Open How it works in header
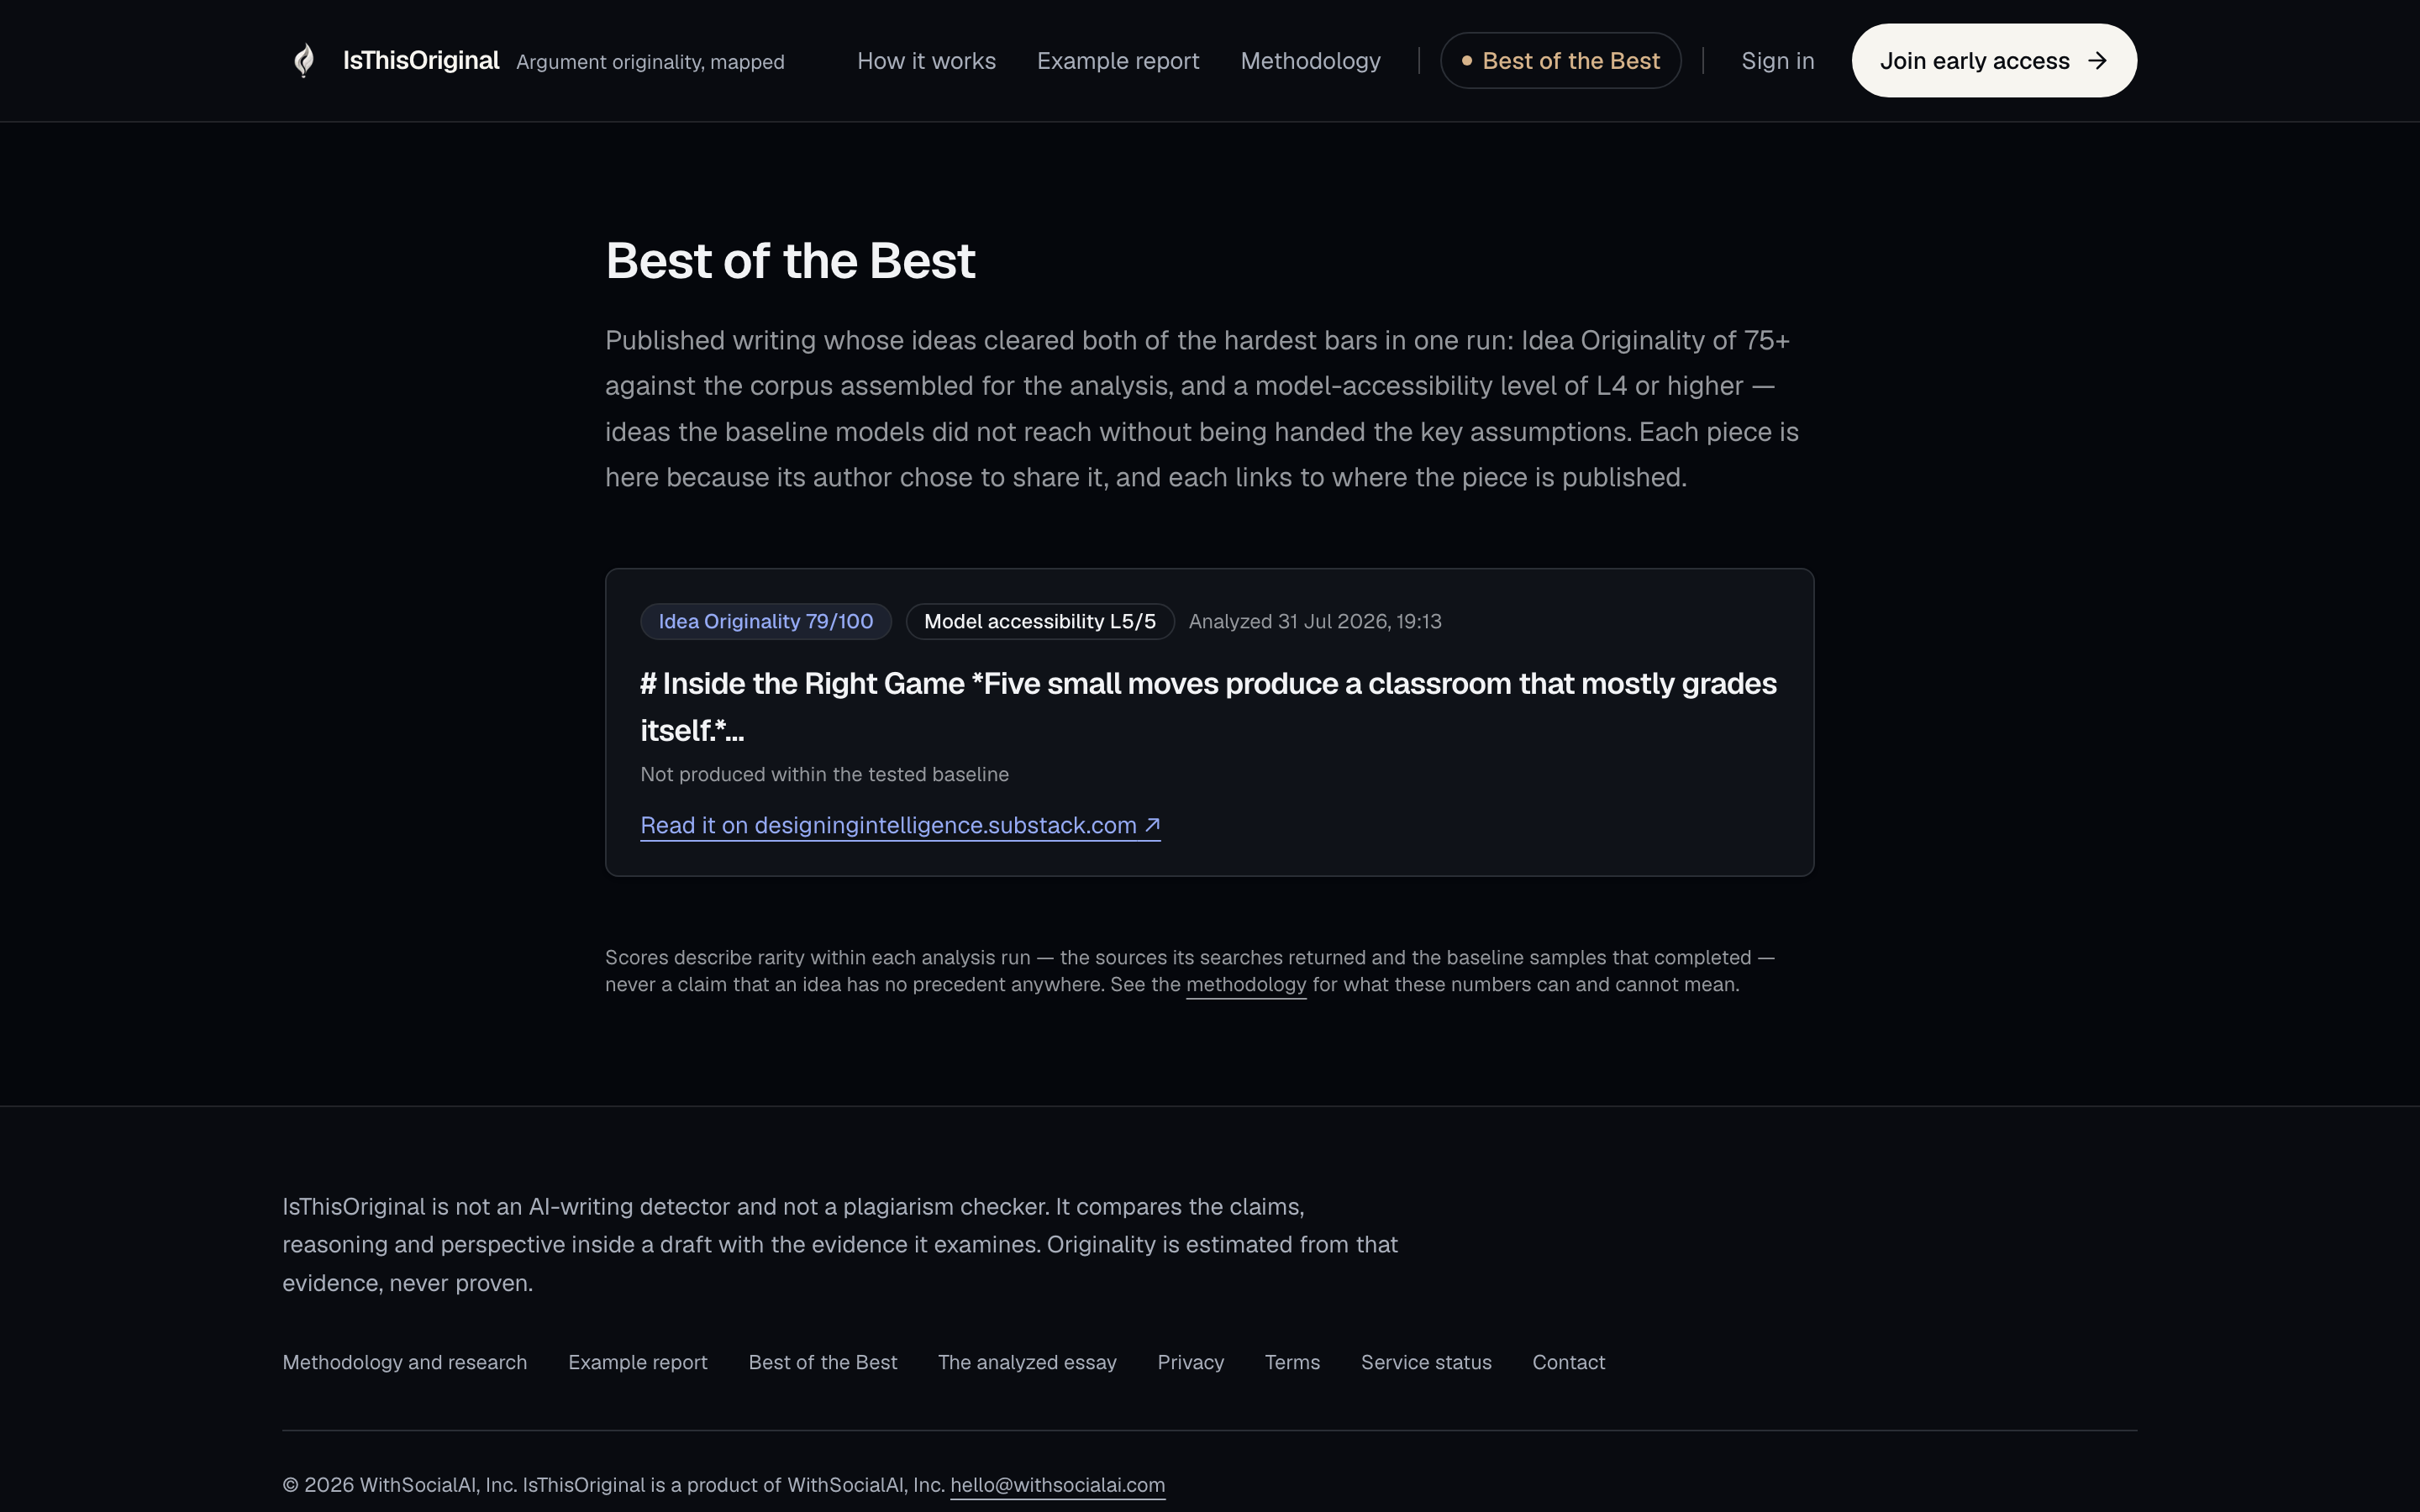2420x1512 pixels. coord(926,61)
